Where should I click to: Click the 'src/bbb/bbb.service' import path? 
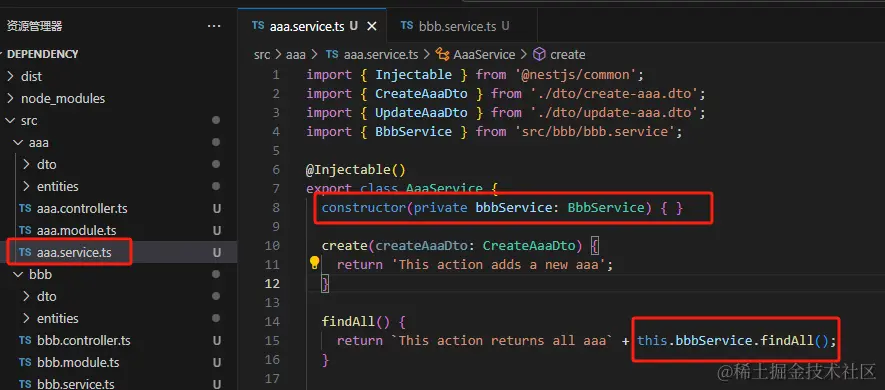coord(595,132)
